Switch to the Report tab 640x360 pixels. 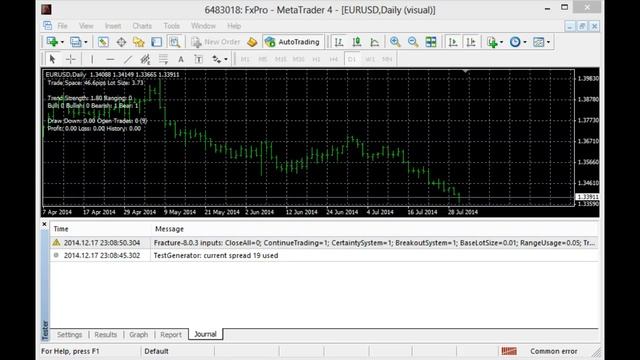tap(171, 334)
